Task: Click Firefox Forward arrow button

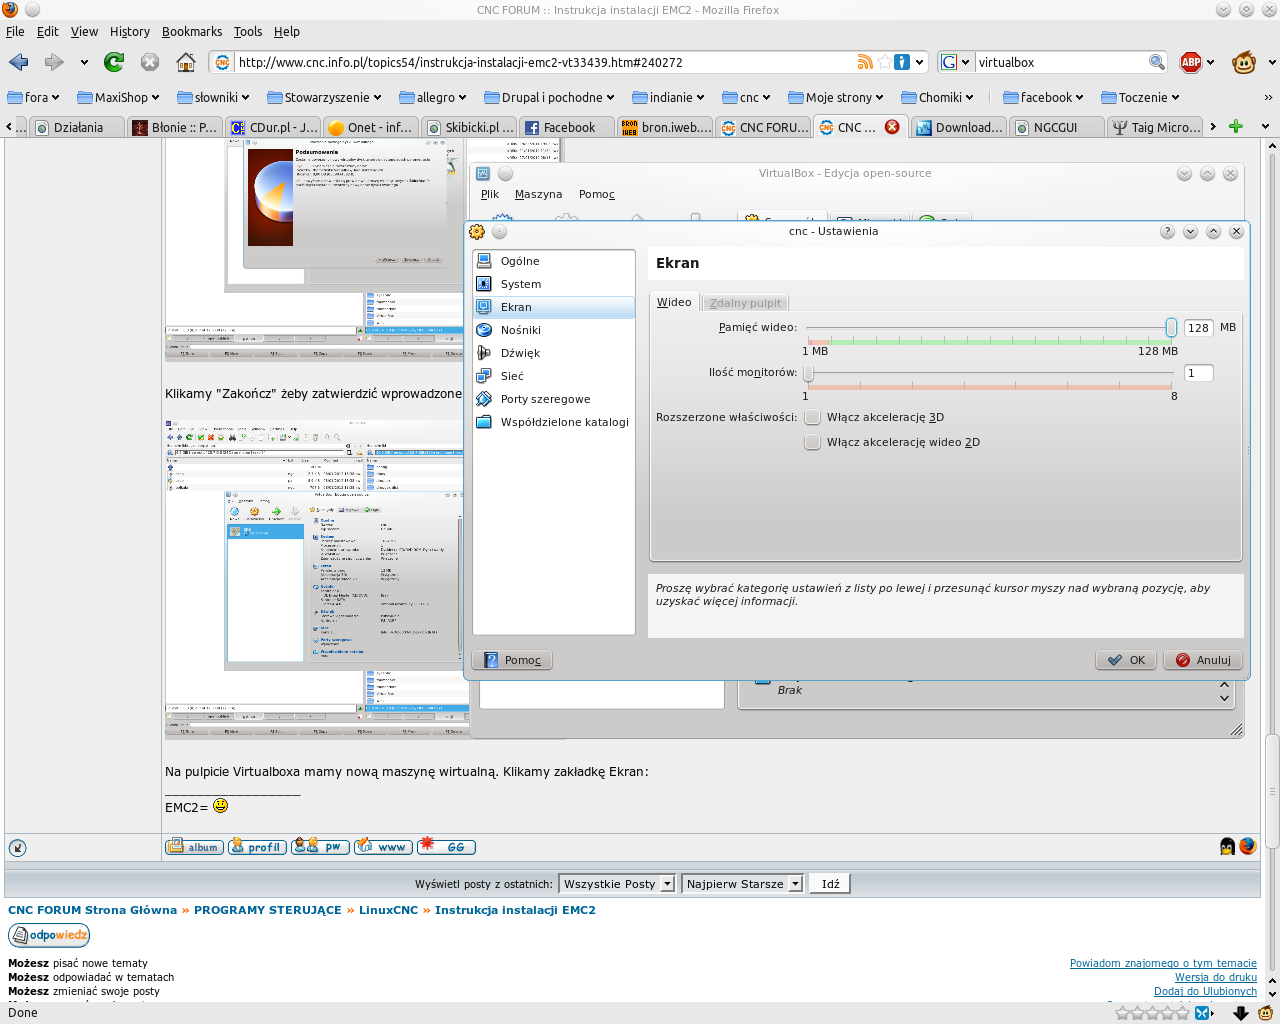Action: point(54,62)
